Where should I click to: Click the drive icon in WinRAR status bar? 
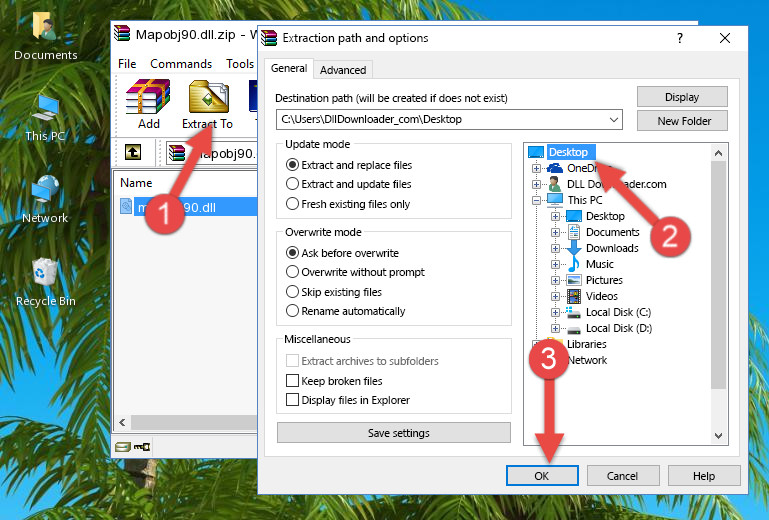tap(123, 446)
